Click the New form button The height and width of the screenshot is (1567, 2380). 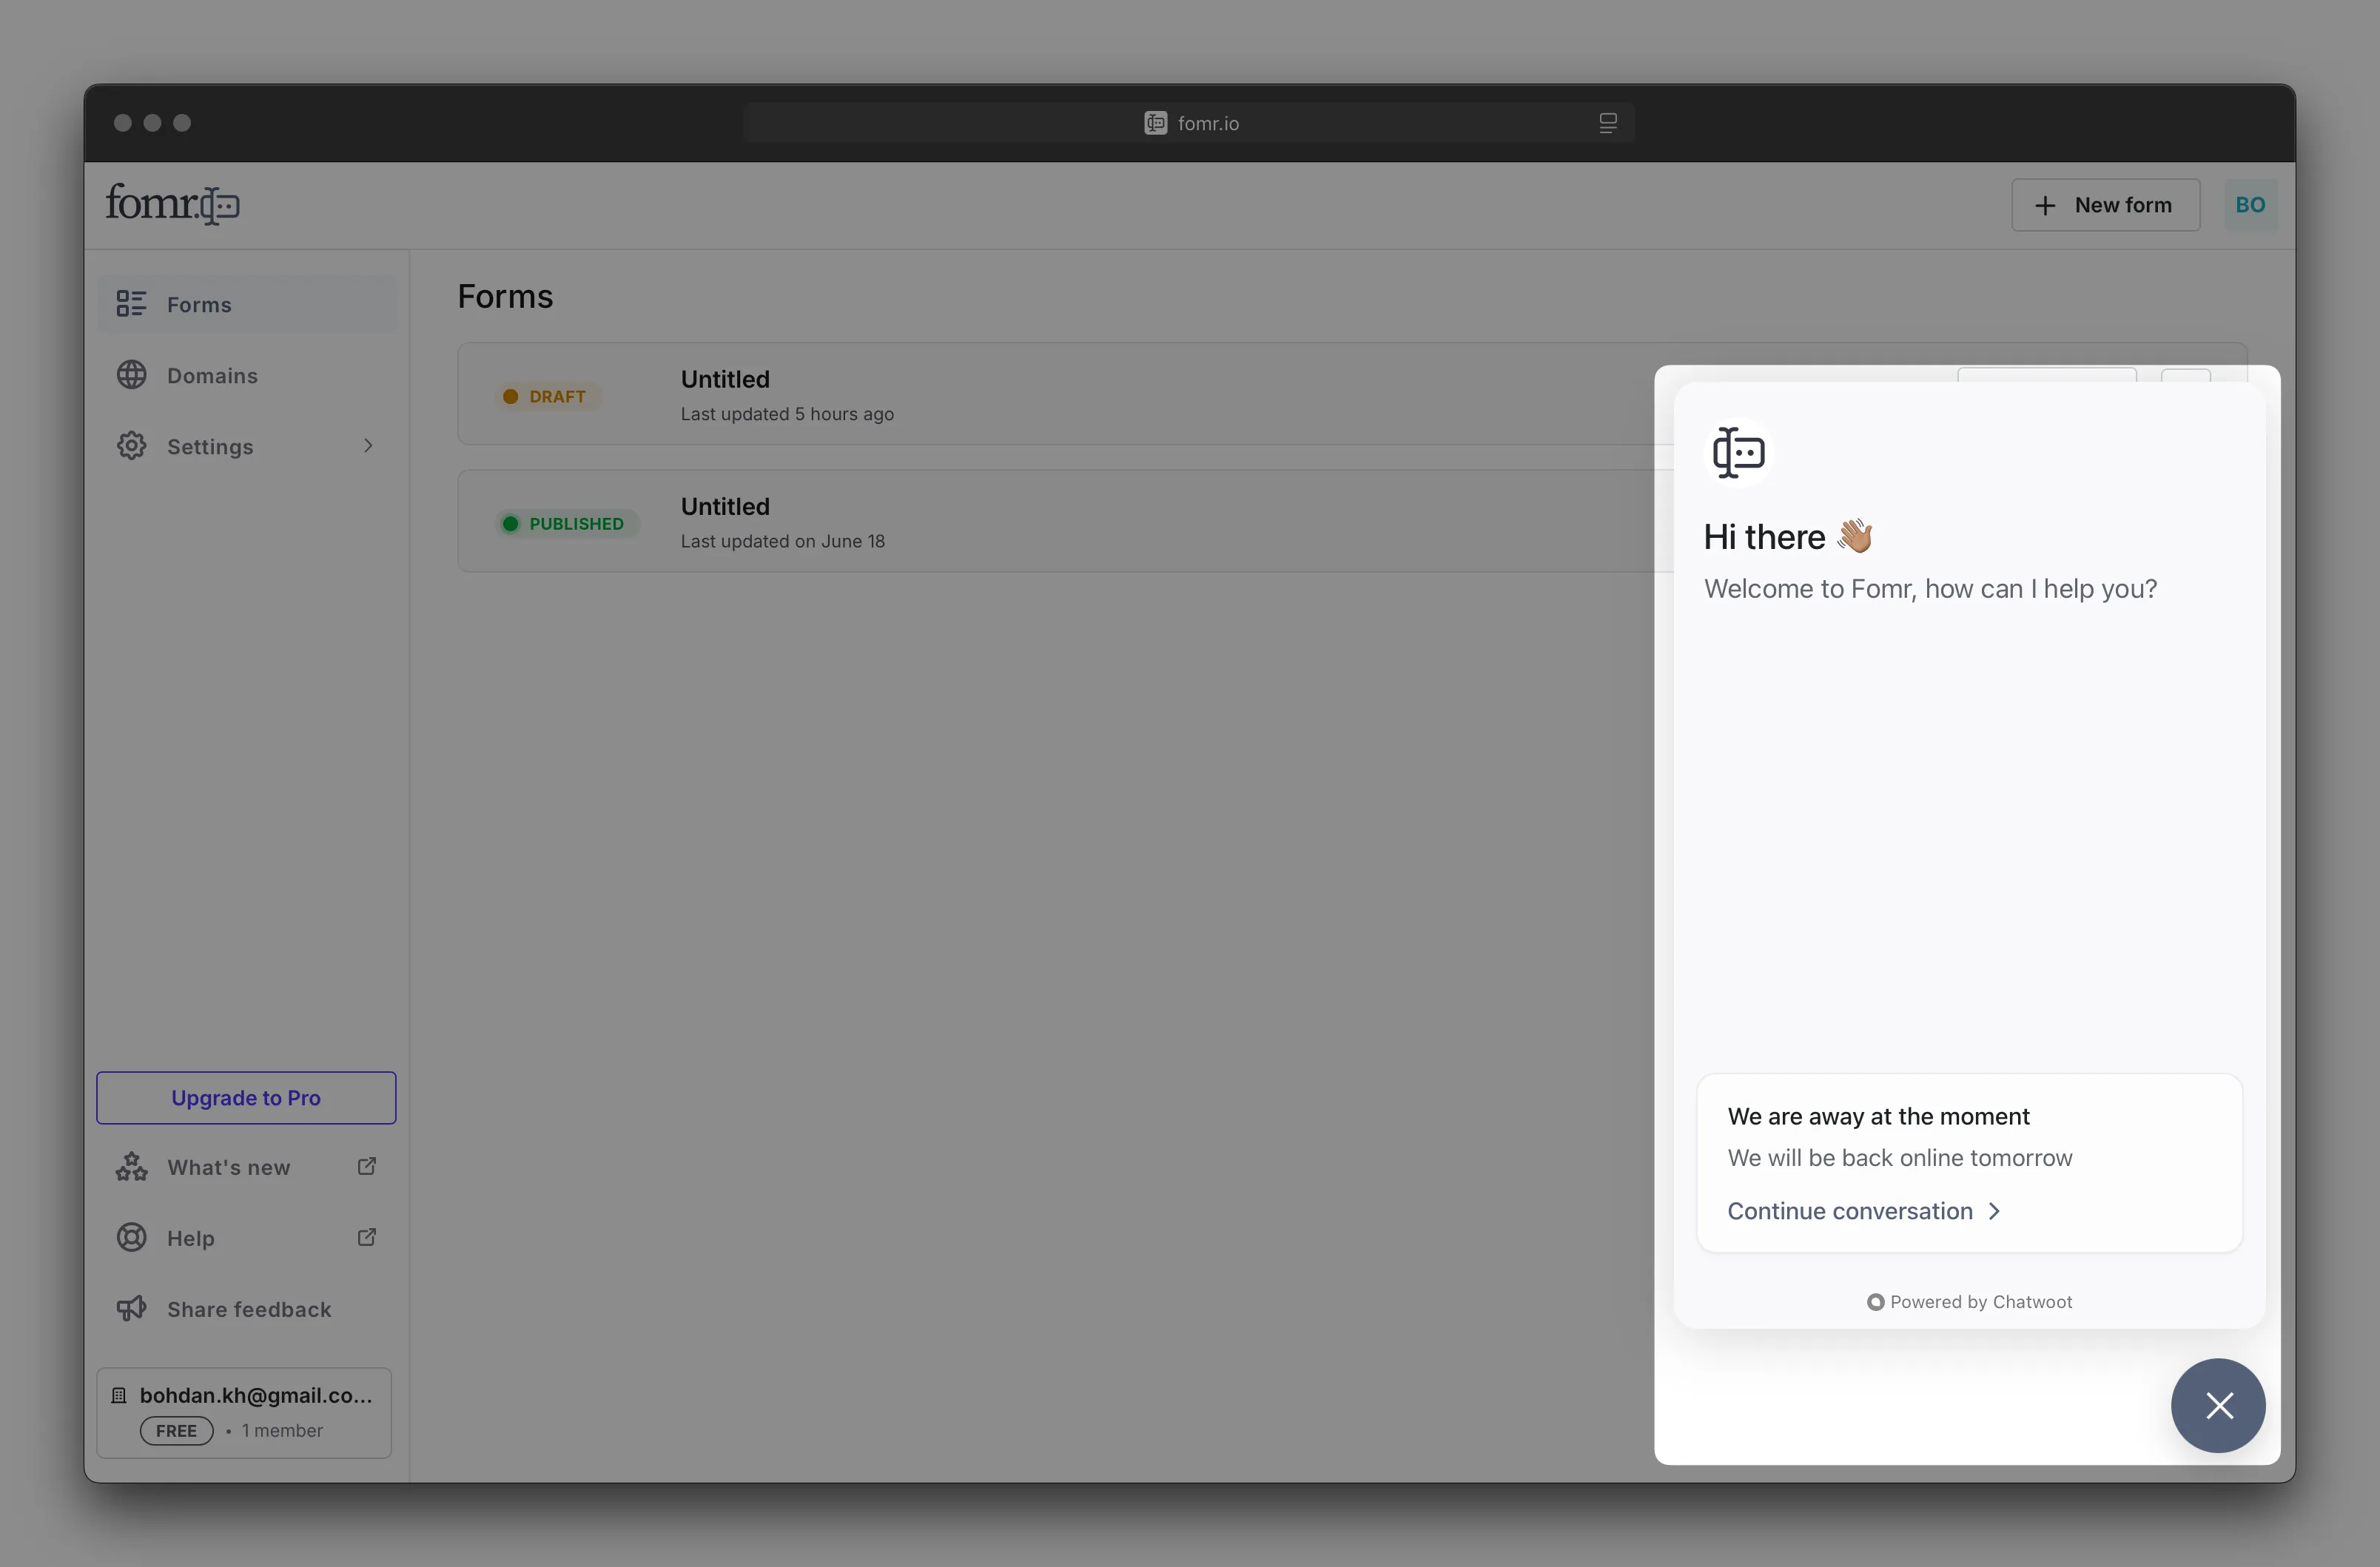point(2105,205)
